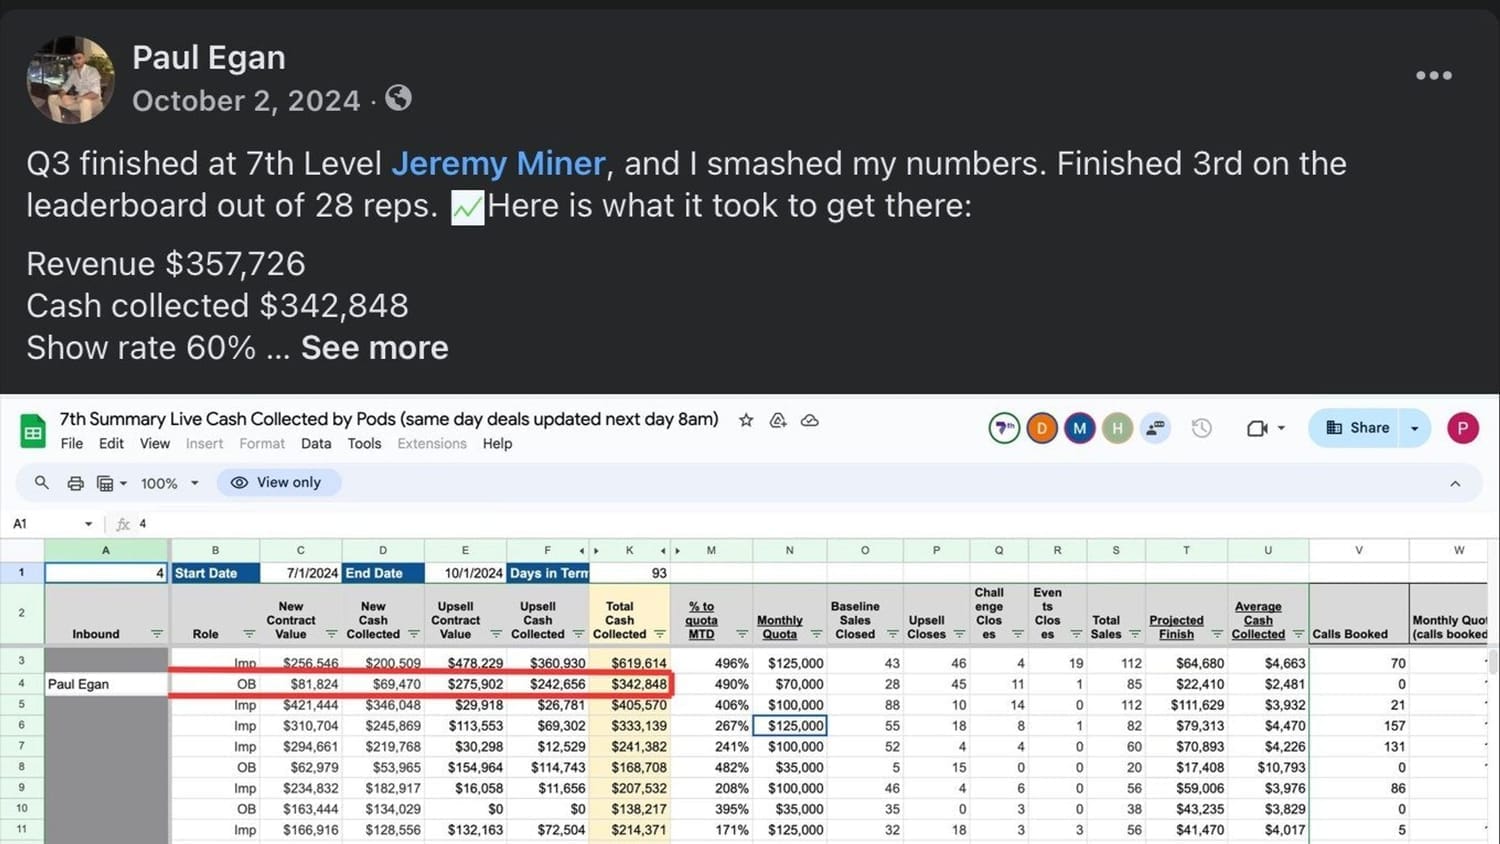This screenshot has height=844, width=1500.
Task: Open version history clock icon
Action: pyautogui.click(x=1201, y=428)
